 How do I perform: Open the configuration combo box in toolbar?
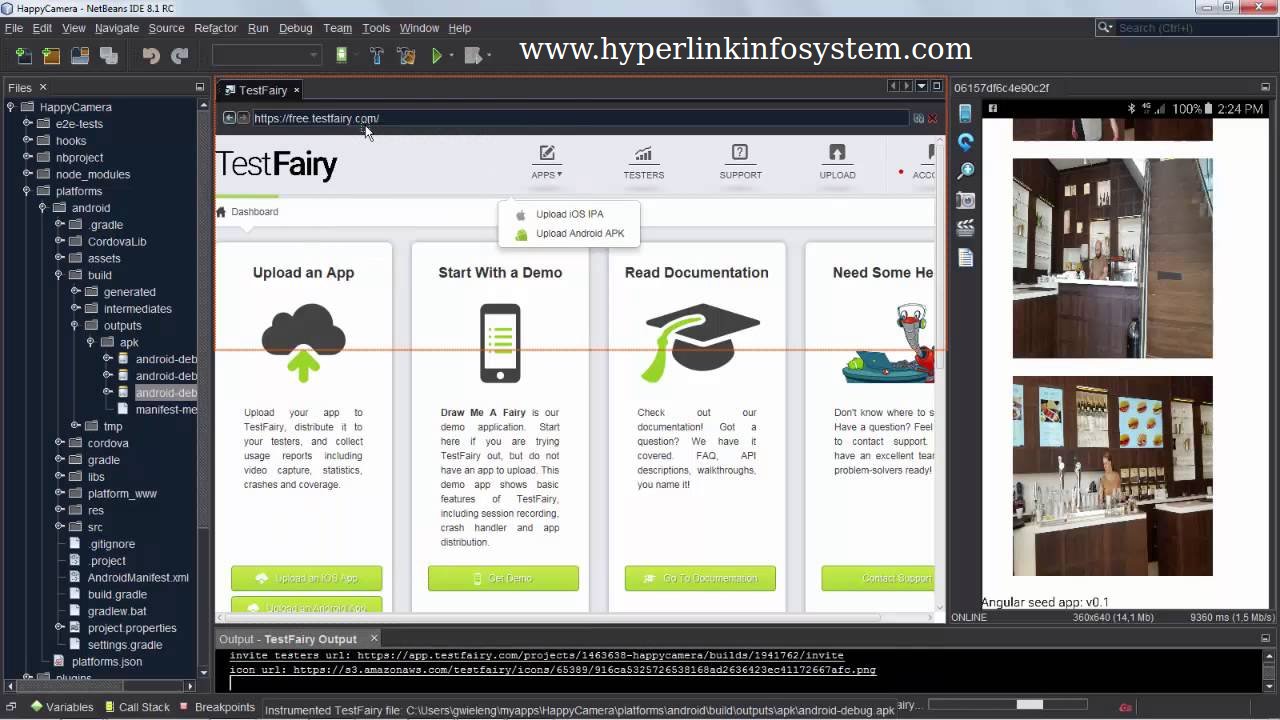[x=267, y=56]
